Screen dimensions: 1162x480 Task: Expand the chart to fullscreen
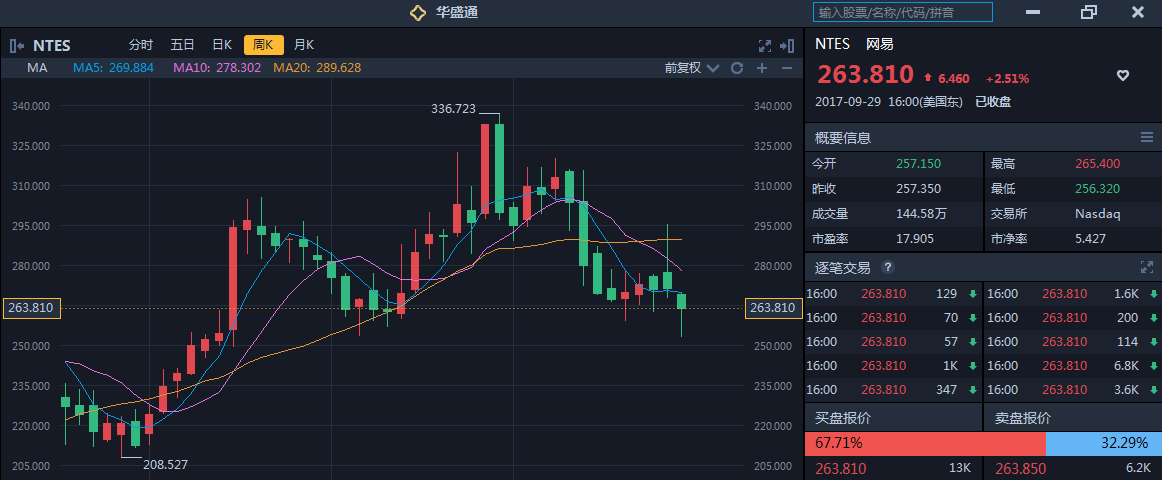tap(764, 45)
